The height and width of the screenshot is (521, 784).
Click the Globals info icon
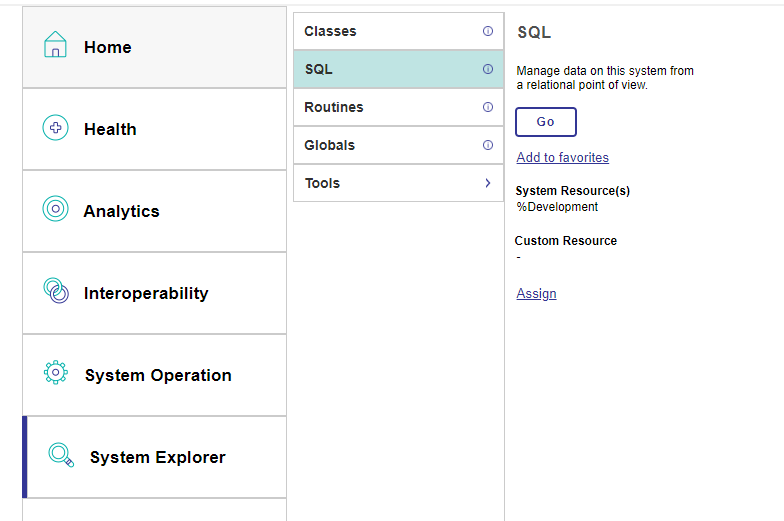click(488, 145)
